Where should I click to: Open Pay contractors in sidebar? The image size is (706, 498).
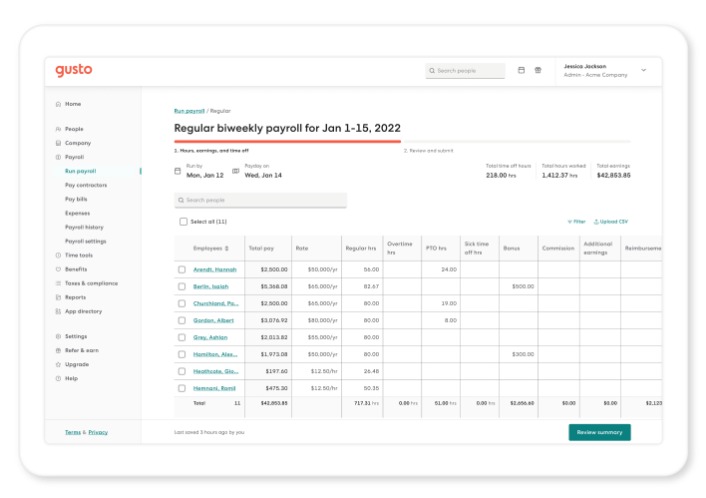pyautogui.click(x=86, y=185)
